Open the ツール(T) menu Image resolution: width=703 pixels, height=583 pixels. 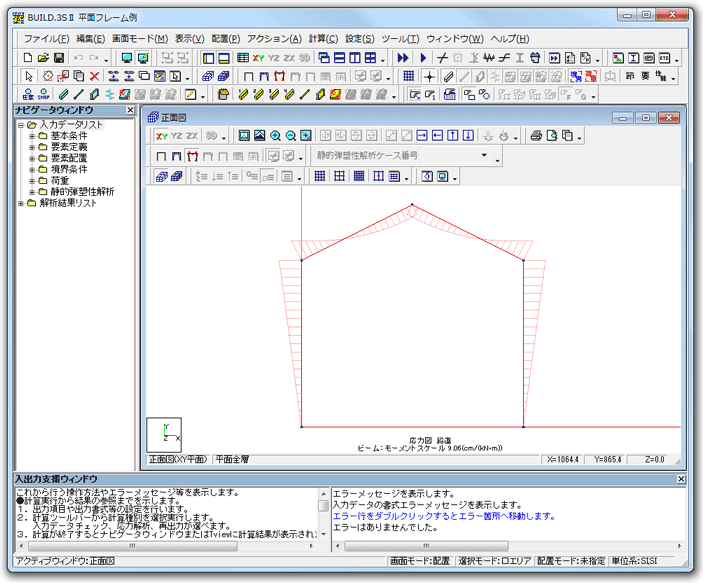400,38
